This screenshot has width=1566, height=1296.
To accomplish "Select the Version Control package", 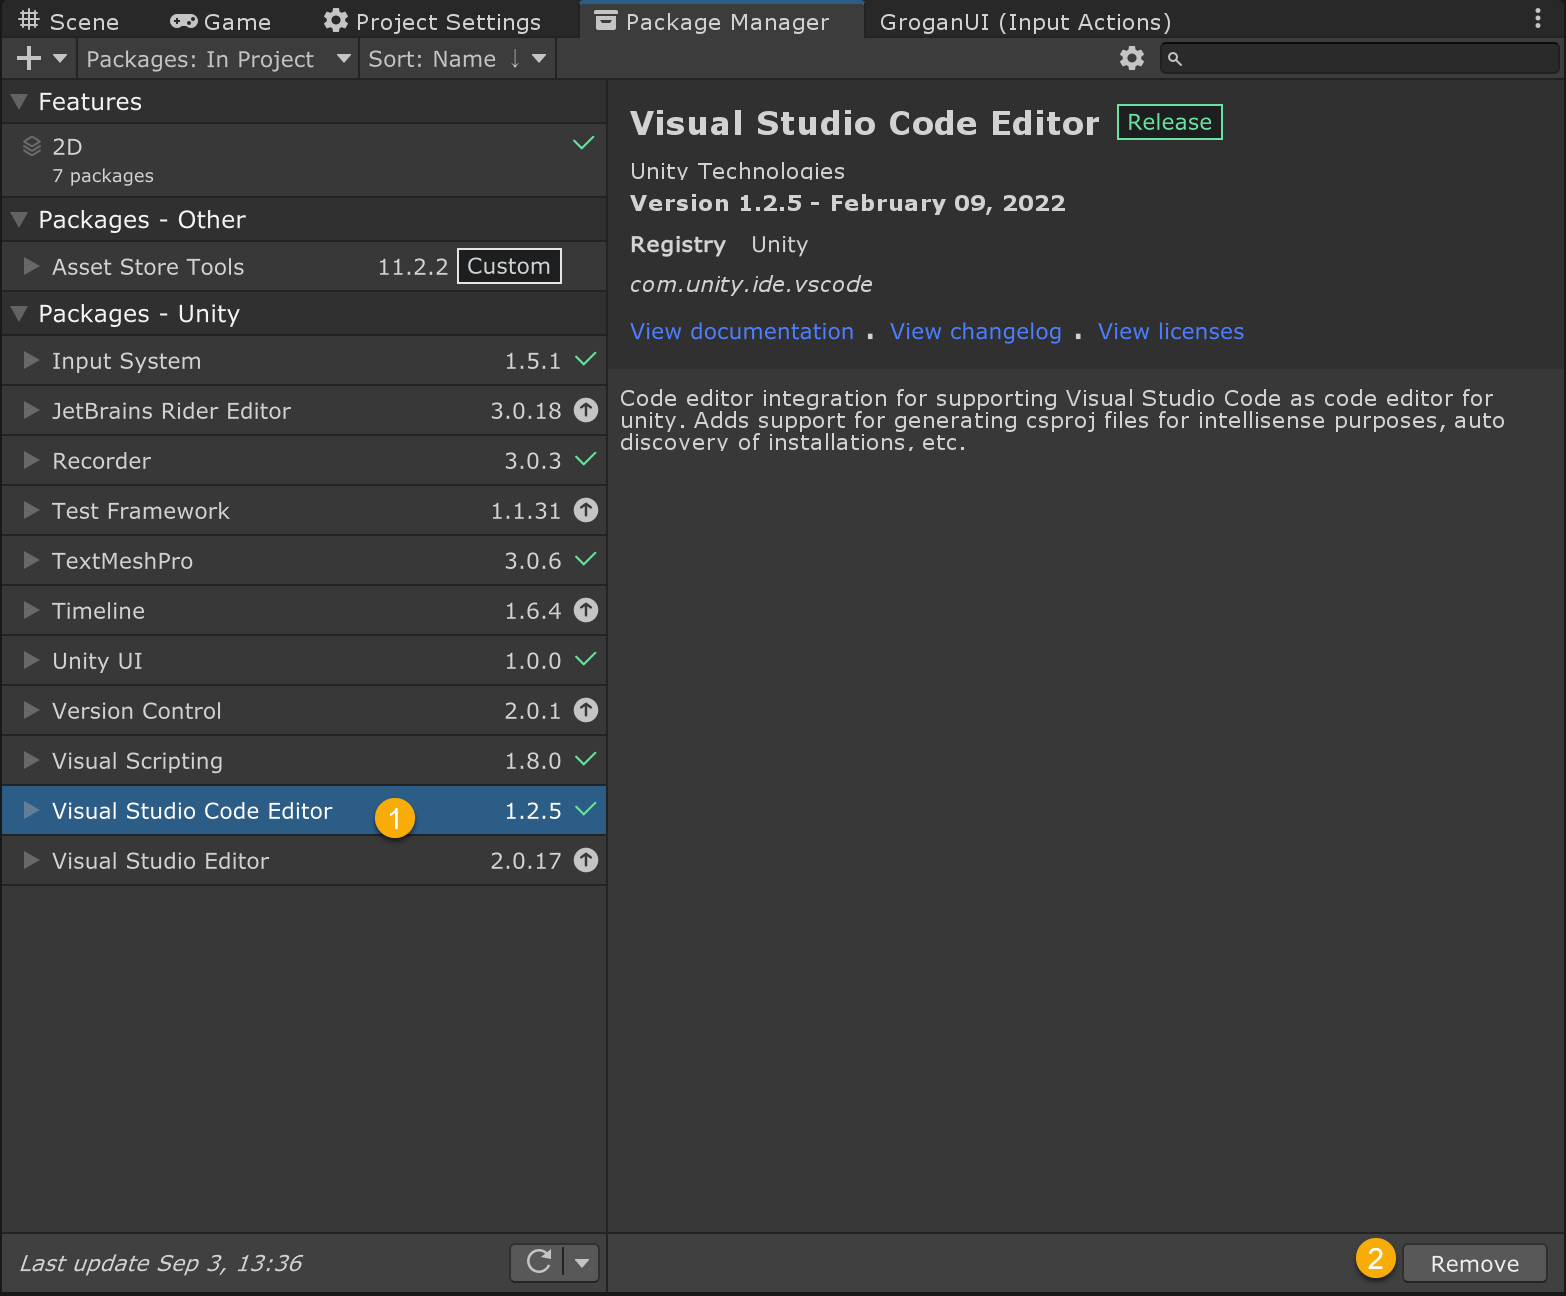I will click(304, 711).
